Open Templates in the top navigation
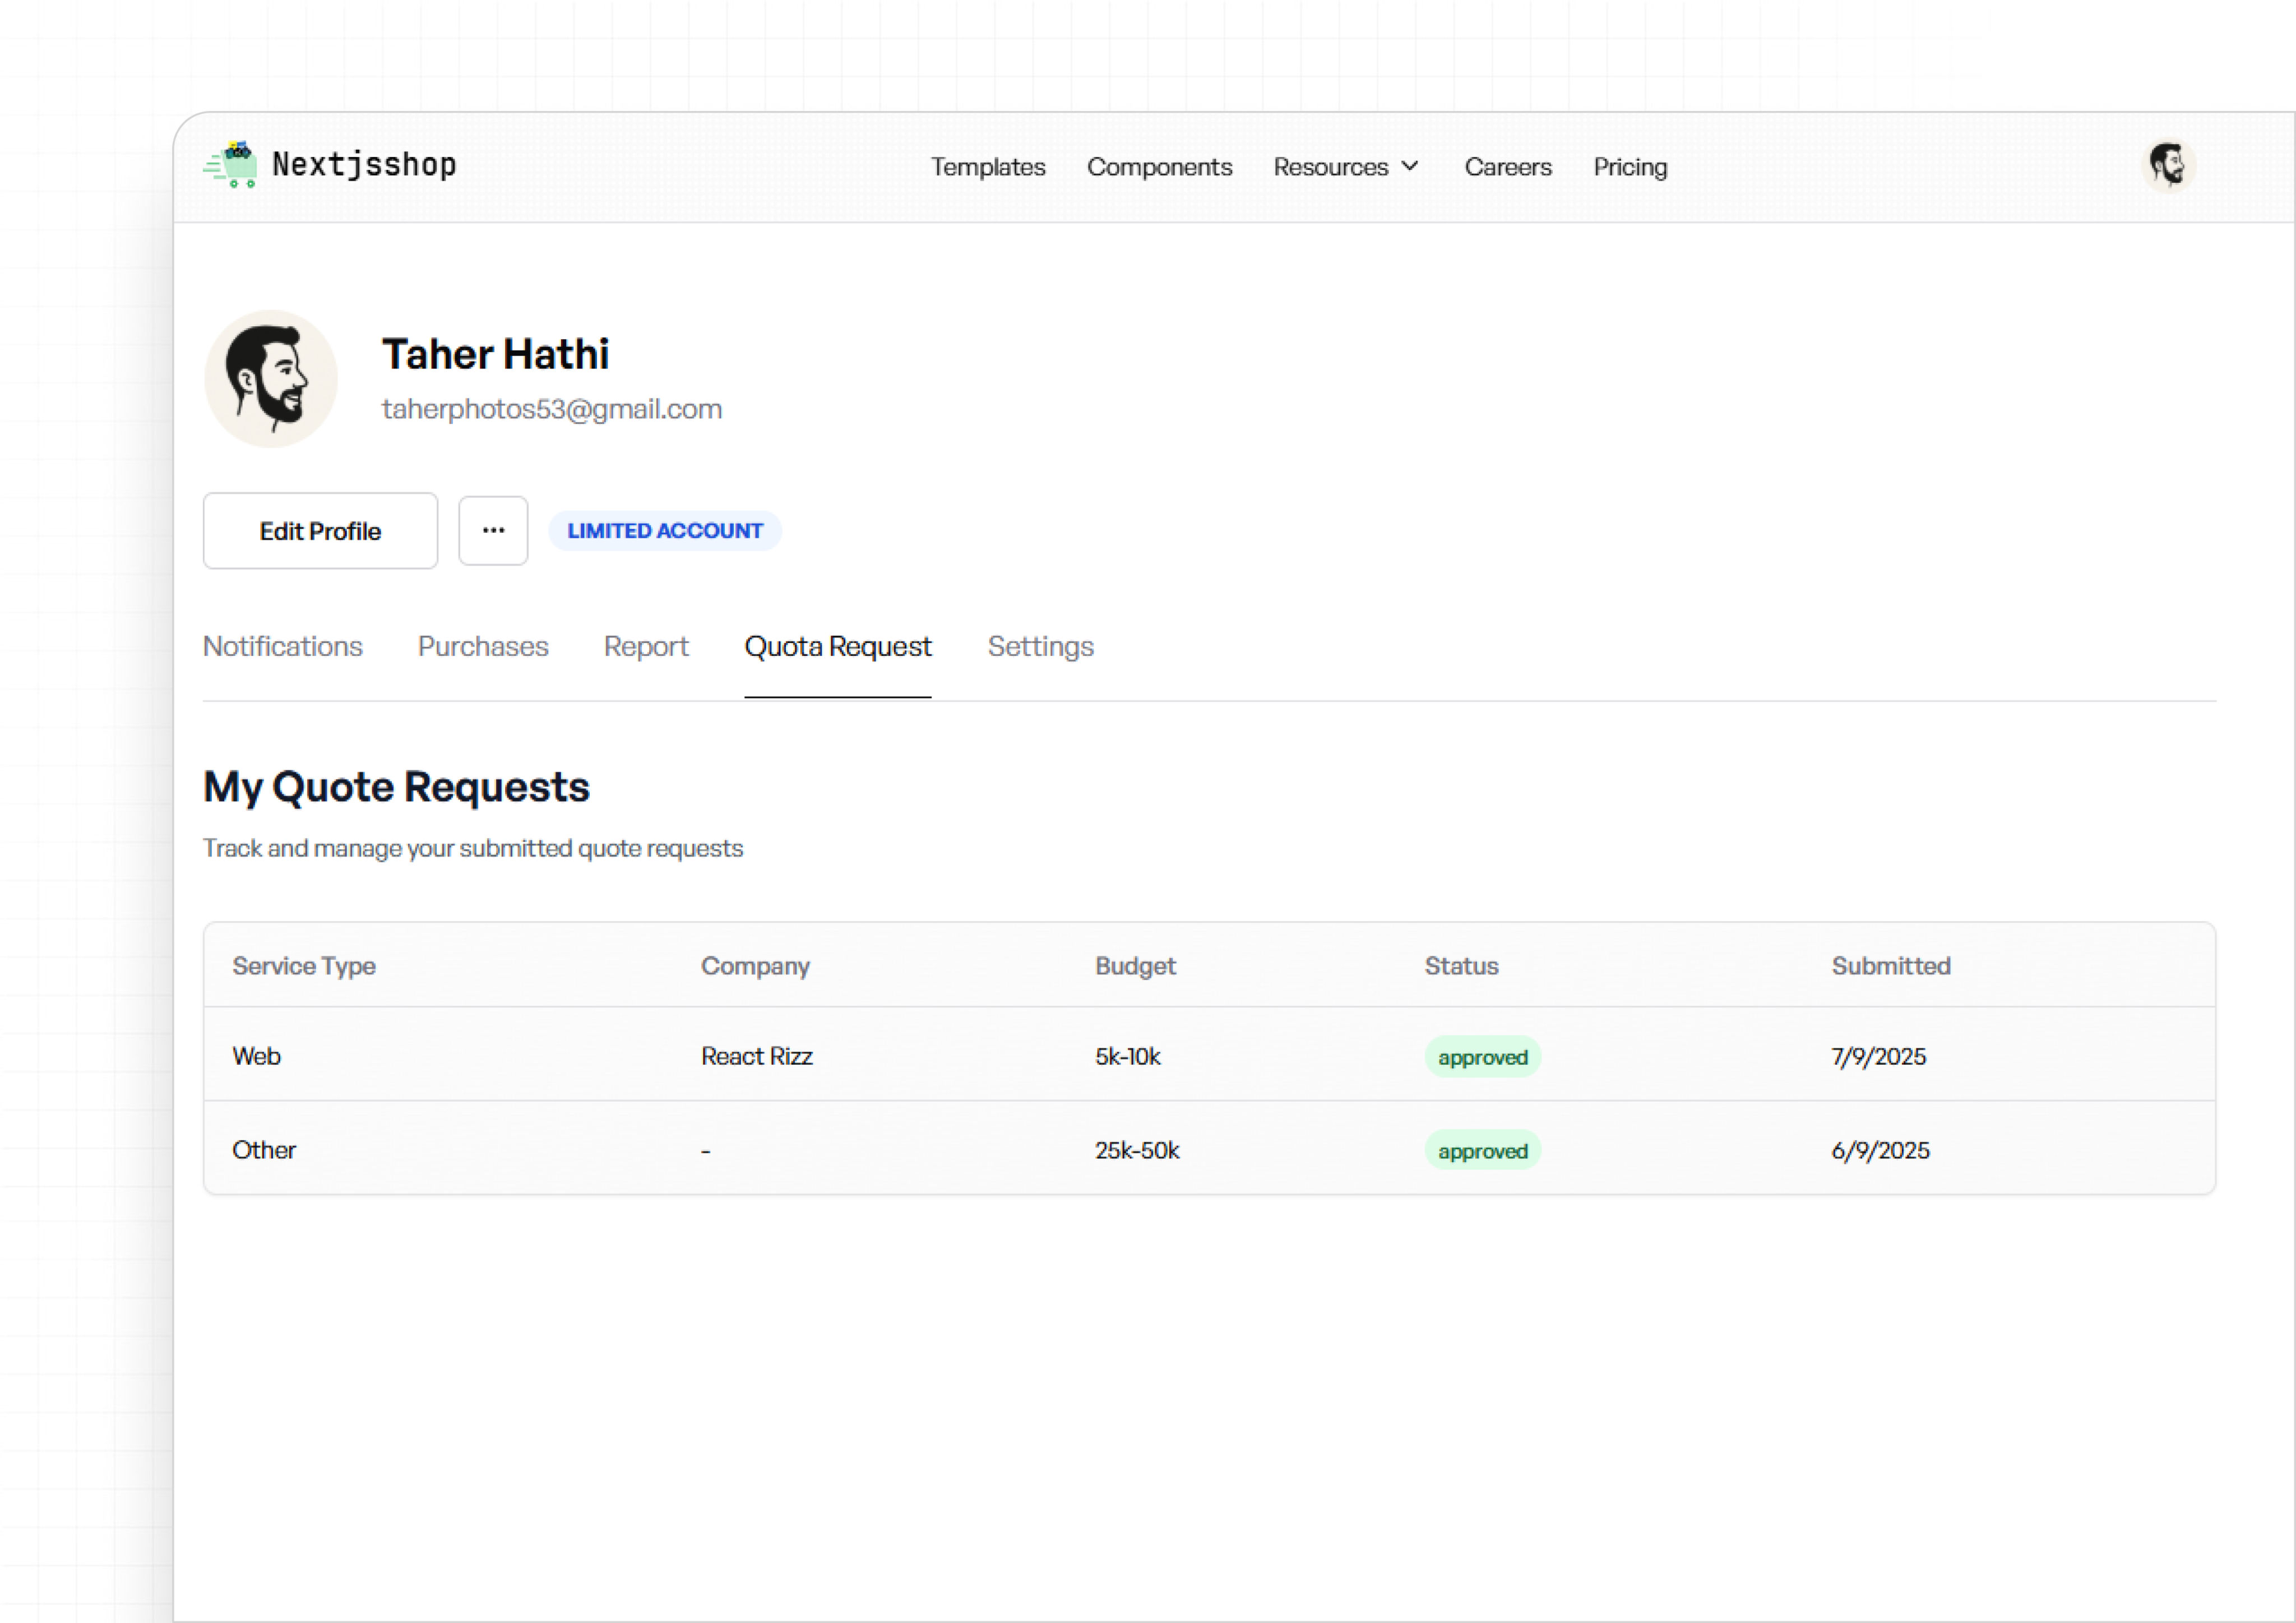2296x1623 pixels. tap(988, 167)
